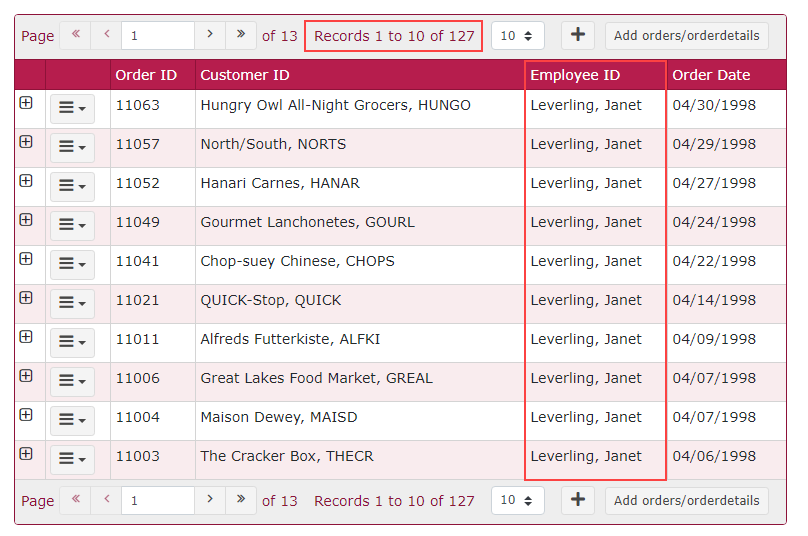This screenshot has height=536, width=808.
Task: Go to previous page in top pager
Action: tap(106, 35)
